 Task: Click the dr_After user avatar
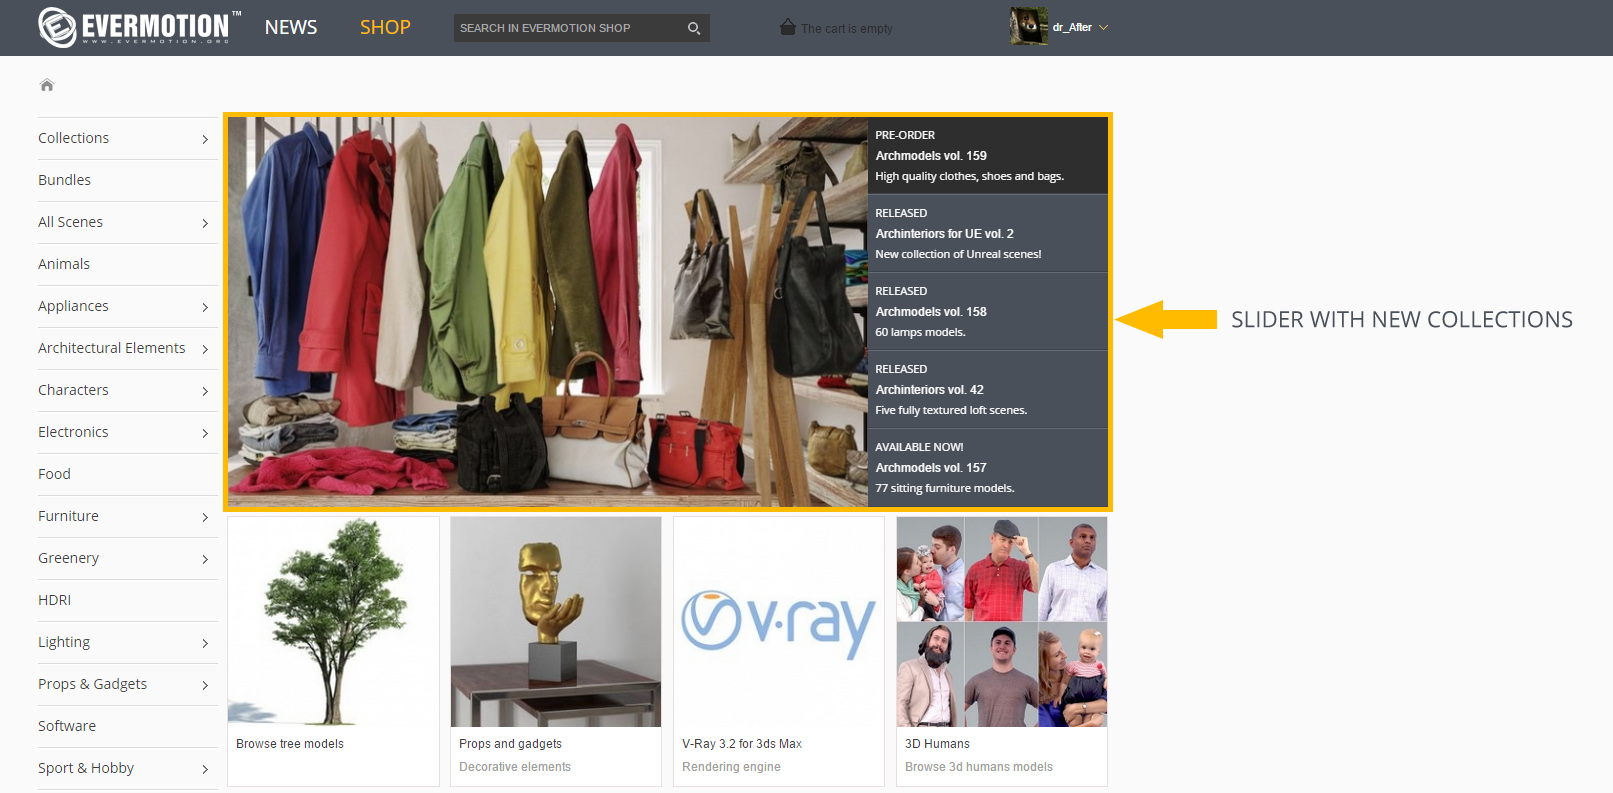(x=1029, y=27)
